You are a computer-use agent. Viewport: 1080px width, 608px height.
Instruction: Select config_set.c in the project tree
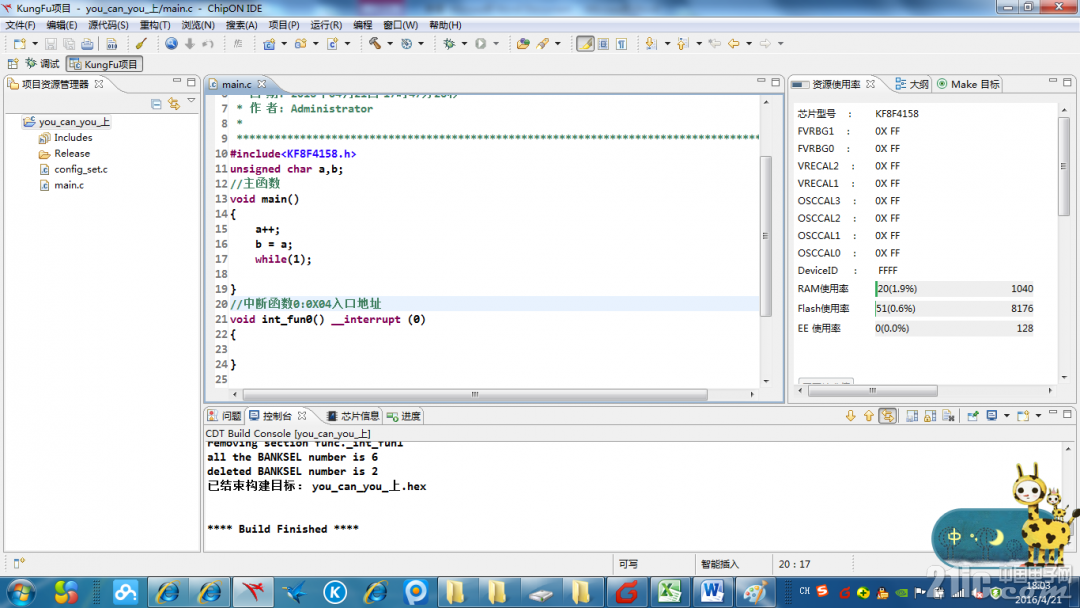(81, 169)
